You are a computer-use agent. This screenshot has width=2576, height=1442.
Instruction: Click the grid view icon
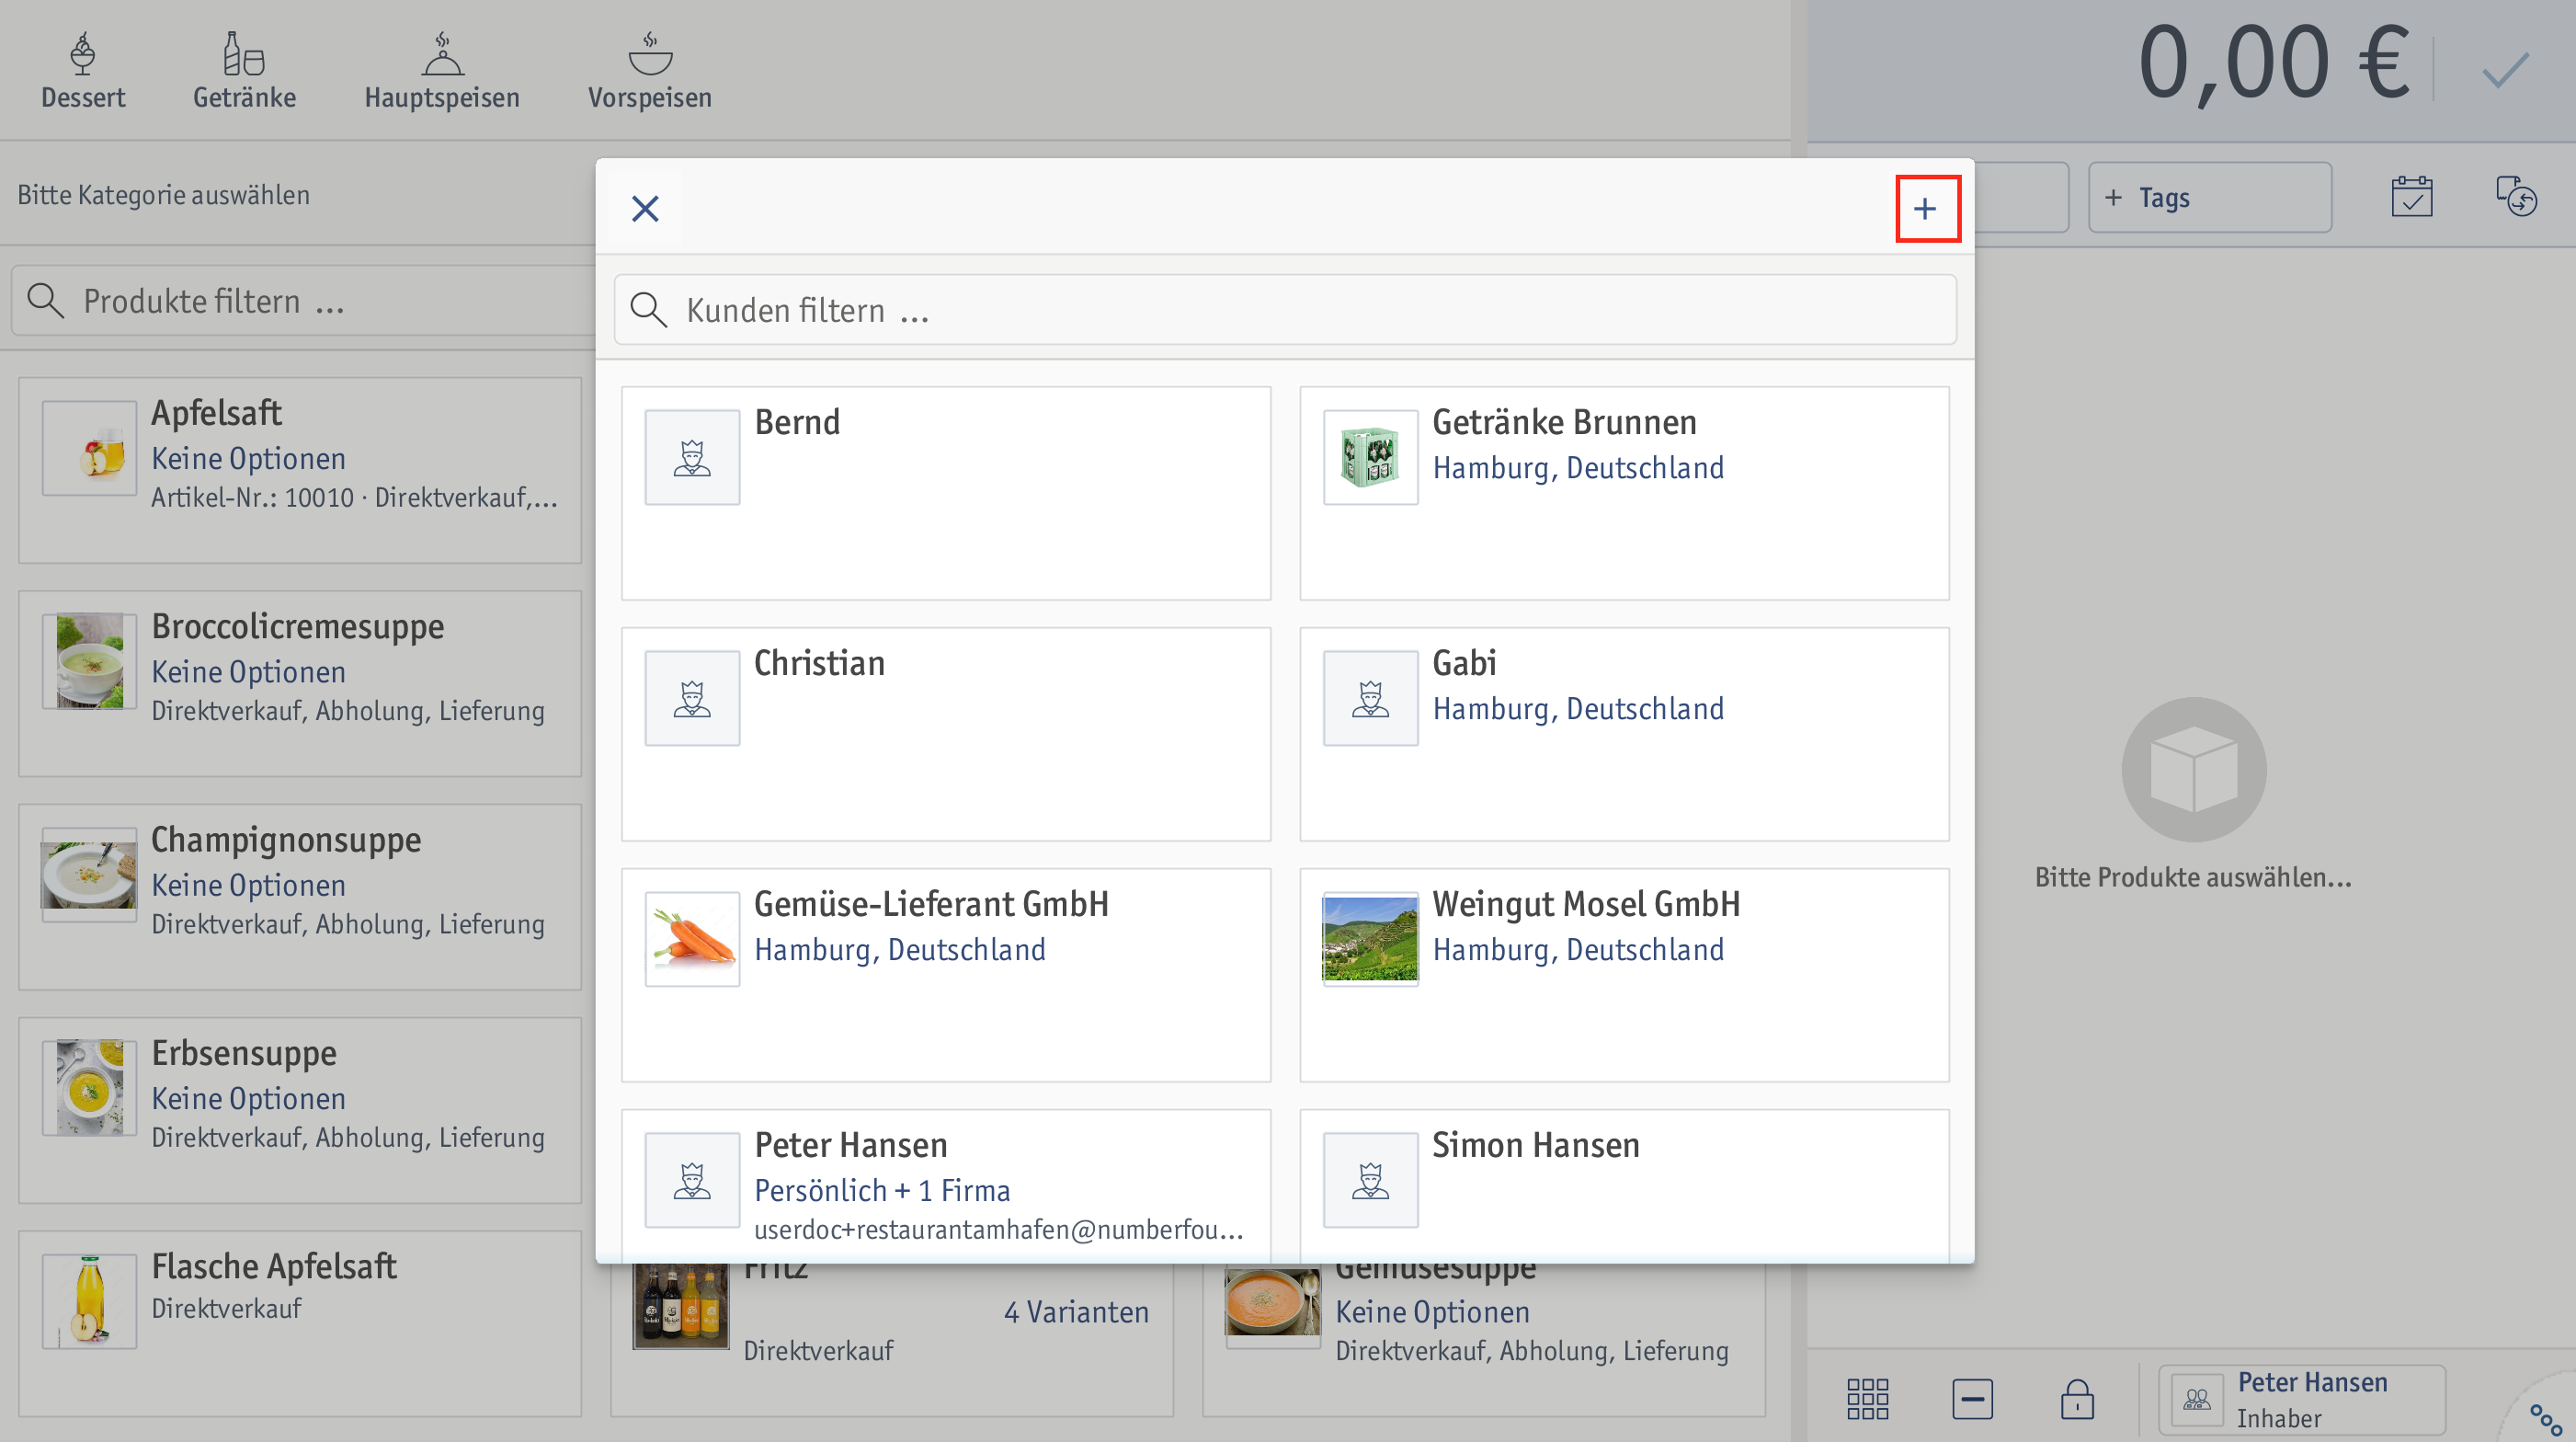click(x=1868, y=1396)
